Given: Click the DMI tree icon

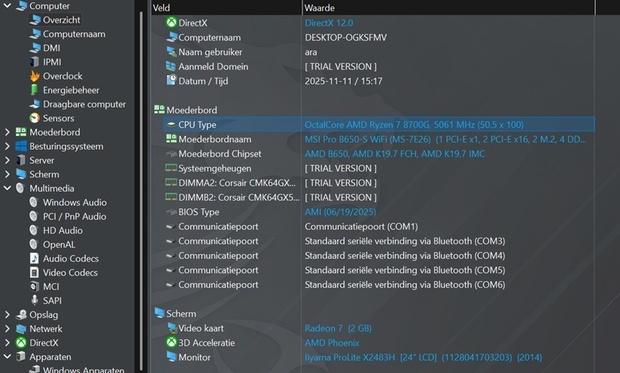Looking at the screenshot, I should pyautogui.click(x=35, y=48).
